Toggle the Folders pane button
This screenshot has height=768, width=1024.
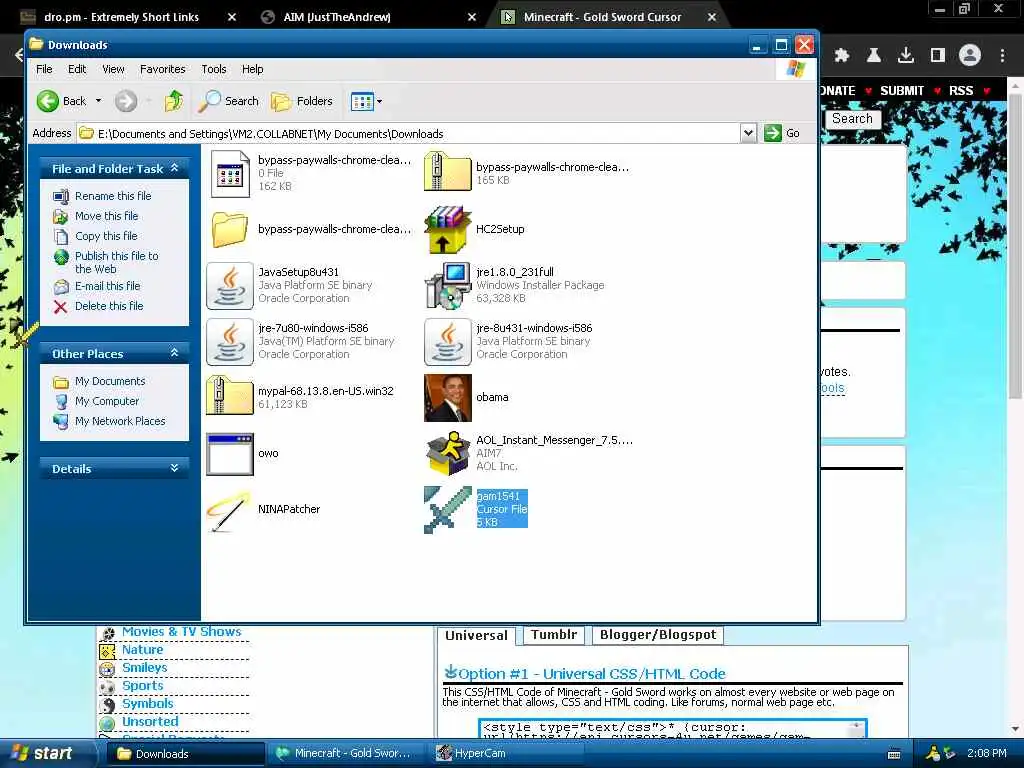302,101
